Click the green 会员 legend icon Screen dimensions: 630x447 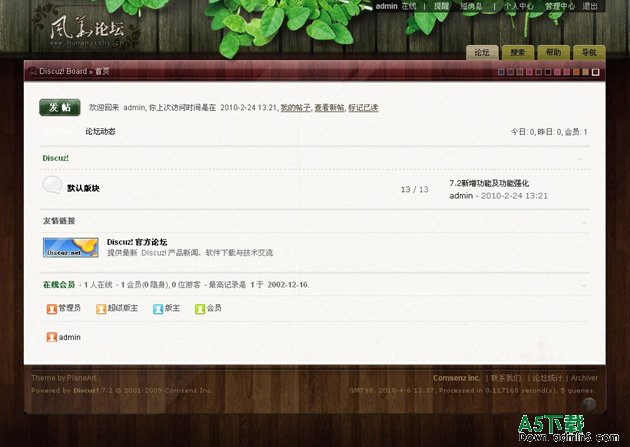pyautogui.click(x=200, y=308)
